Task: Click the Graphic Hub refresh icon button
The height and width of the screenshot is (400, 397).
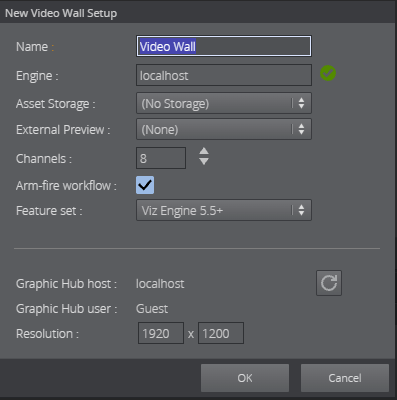Action: [329, 283]
